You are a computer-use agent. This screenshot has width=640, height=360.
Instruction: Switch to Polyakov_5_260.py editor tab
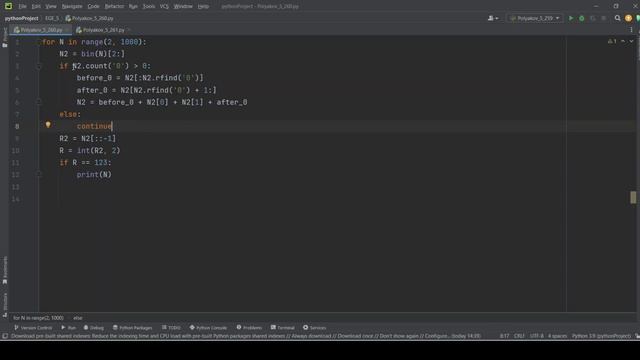[x=41, y=30]
